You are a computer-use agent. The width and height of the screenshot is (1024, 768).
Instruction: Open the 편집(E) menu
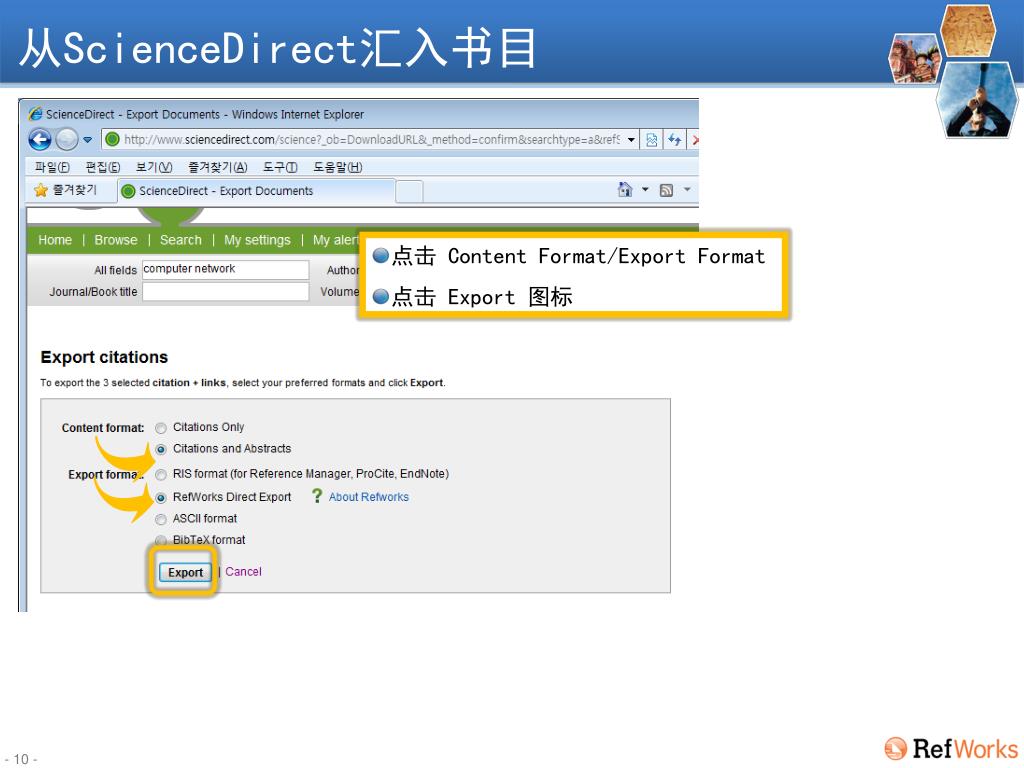tap(103, 167)
